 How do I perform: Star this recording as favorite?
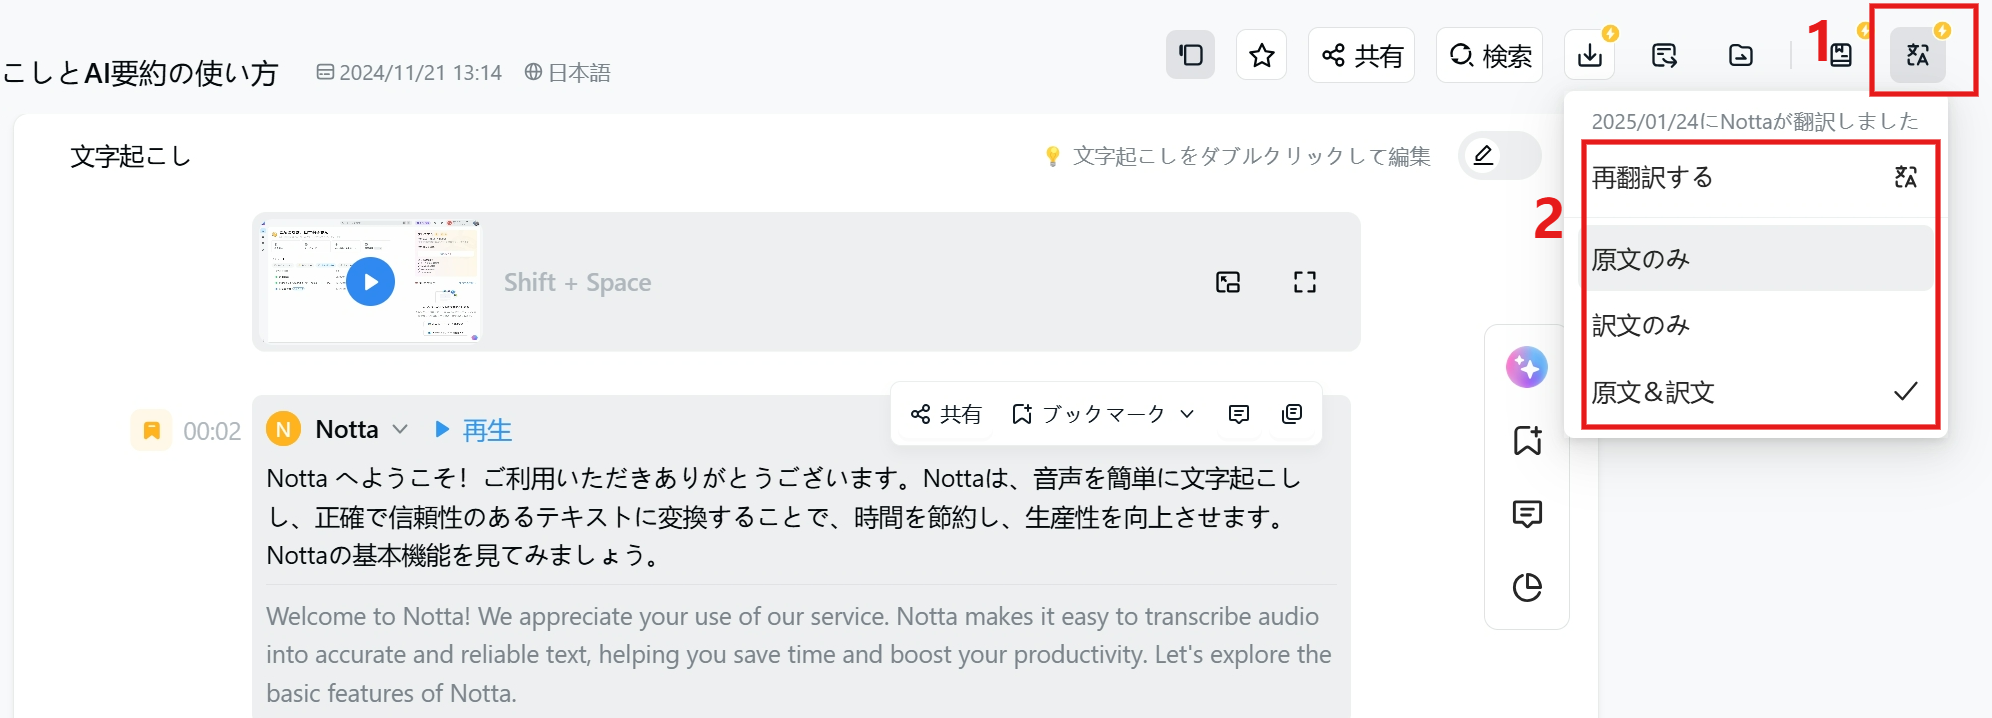click(x=1261, y=55)
